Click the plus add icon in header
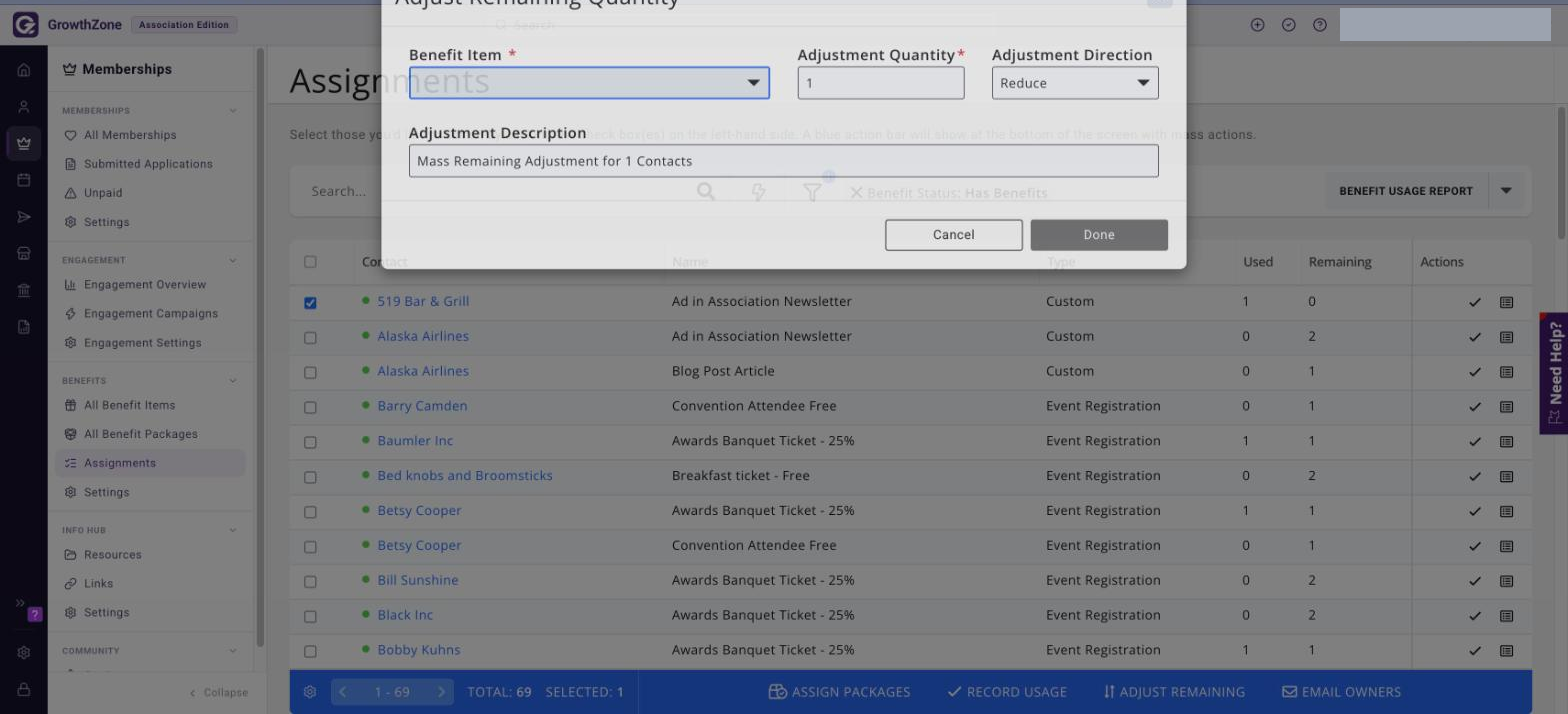Screen dimensions: 1568x714 pos(1258,25)
